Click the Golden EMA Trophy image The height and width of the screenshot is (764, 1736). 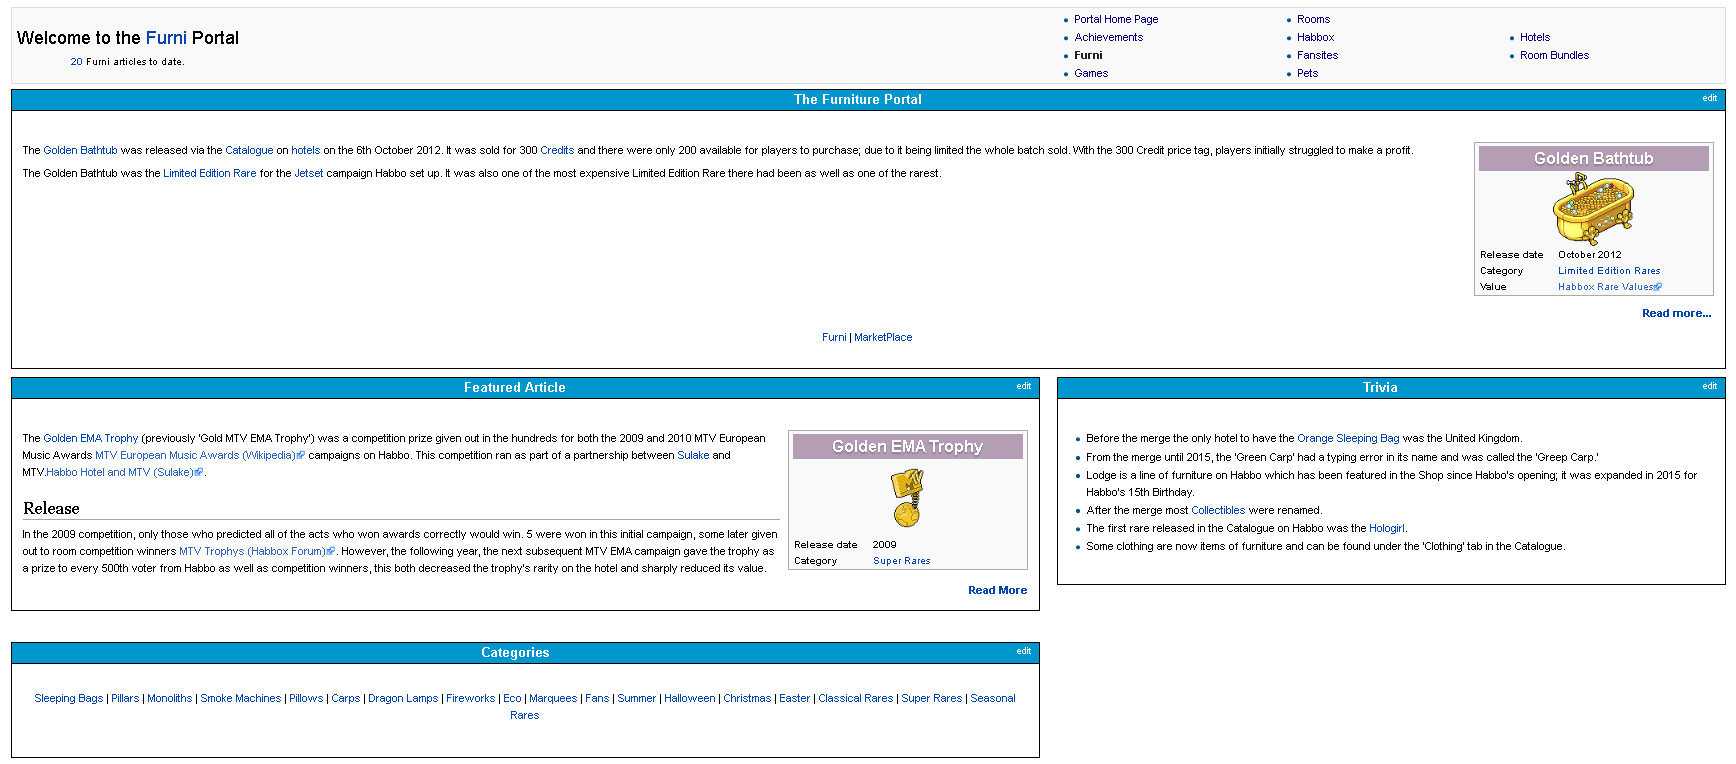point(907,498)
